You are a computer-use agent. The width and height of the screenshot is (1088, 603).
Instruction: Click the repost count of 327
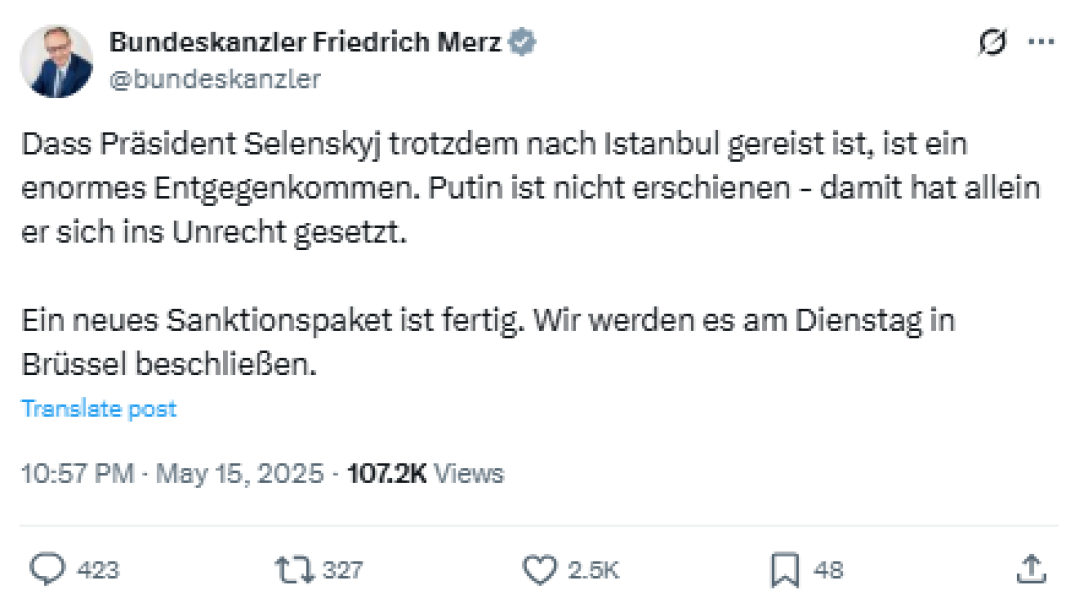340,571
